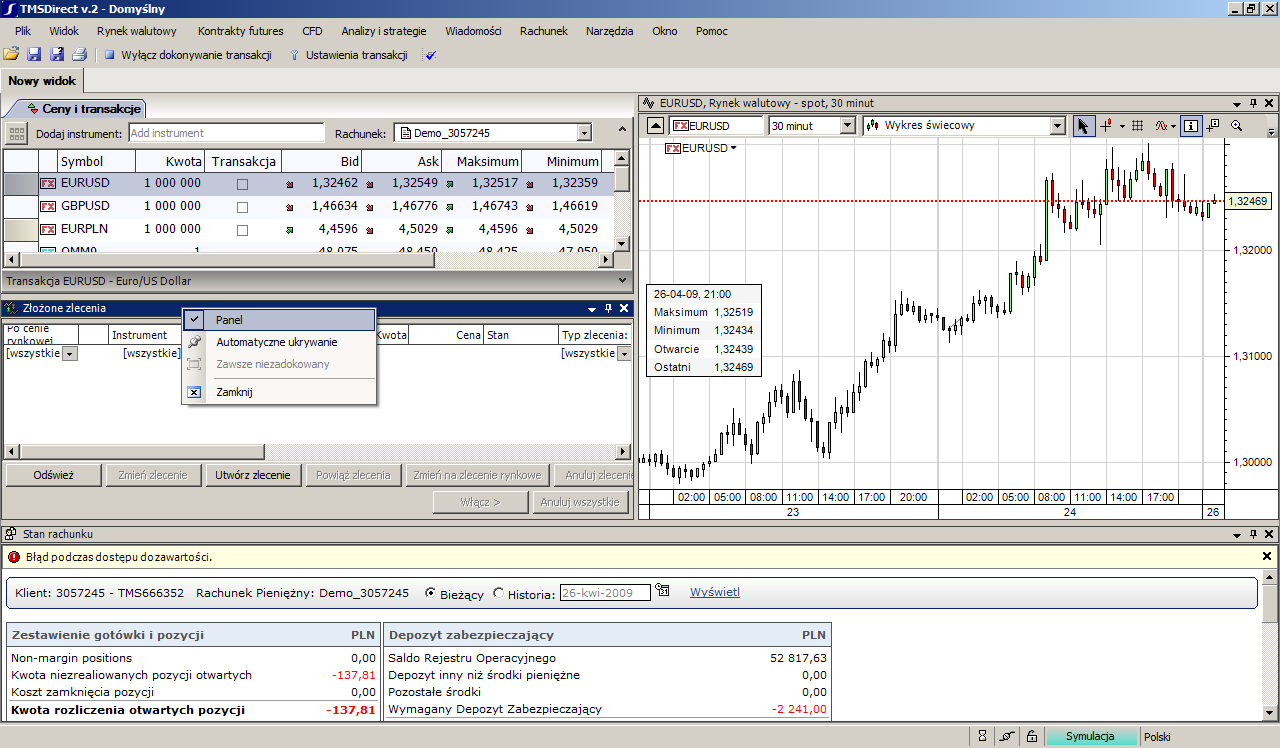This screenshot has width=1280, height=749.
Task: Click FX icon in the EURPLN row
Action: [48, 230]
